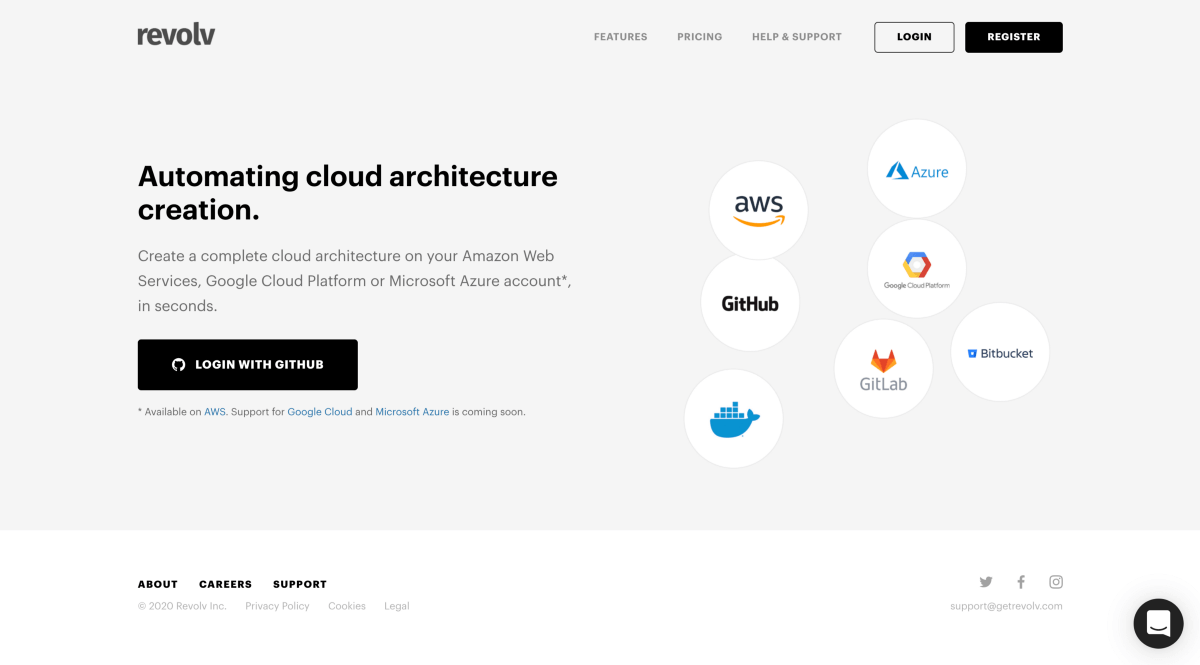Viewport: 1200px width, 665px height.
Task: Click the GitHub logo circle
Action: click(750, 303)
